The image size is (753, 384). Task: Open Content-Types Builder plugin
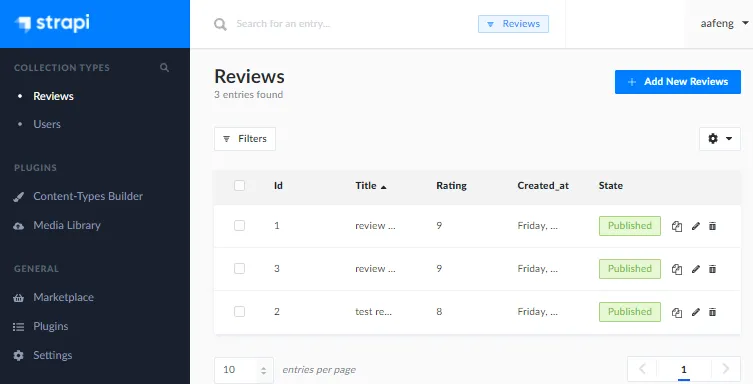(x=88, y=196)
